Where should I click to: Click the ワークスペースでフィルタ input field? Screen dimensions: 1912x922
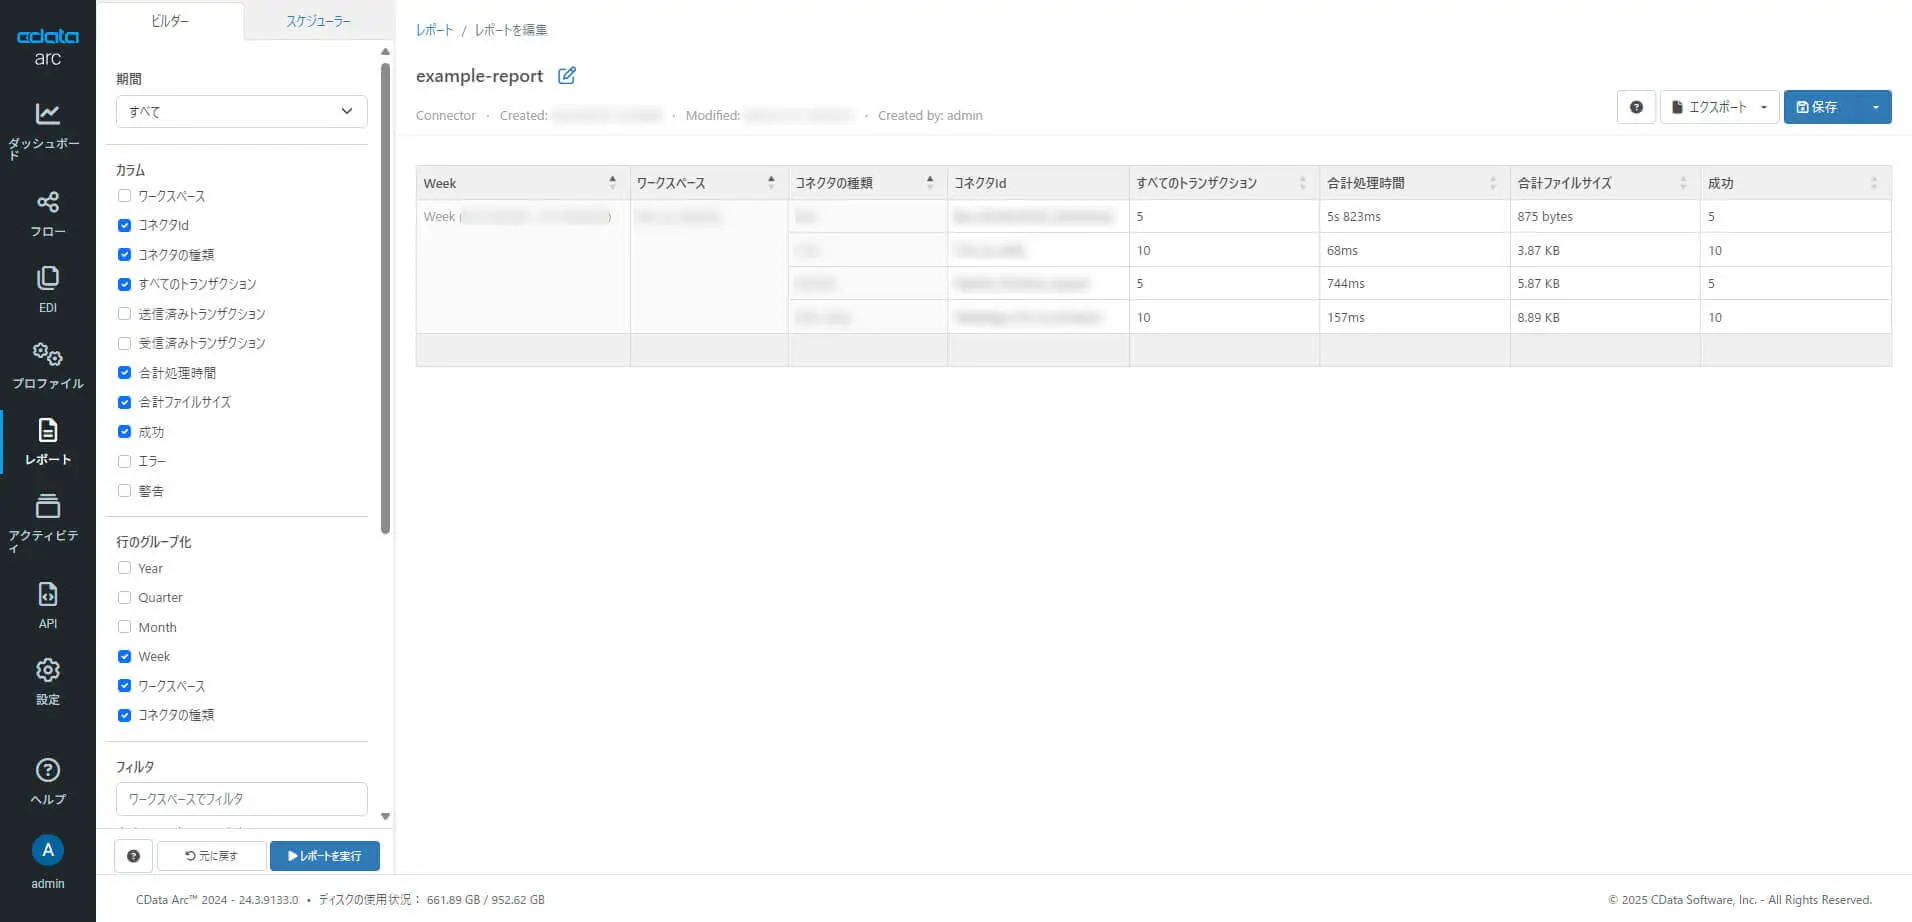click(x=241, y=799)
